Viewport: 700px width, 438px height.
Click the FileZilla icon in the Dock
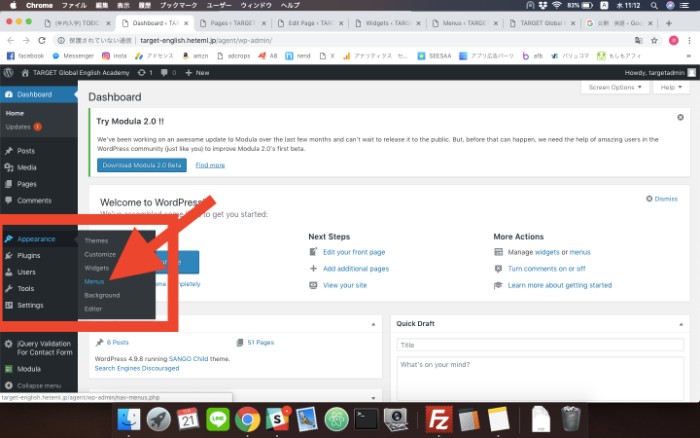click(x=439, y=418)
